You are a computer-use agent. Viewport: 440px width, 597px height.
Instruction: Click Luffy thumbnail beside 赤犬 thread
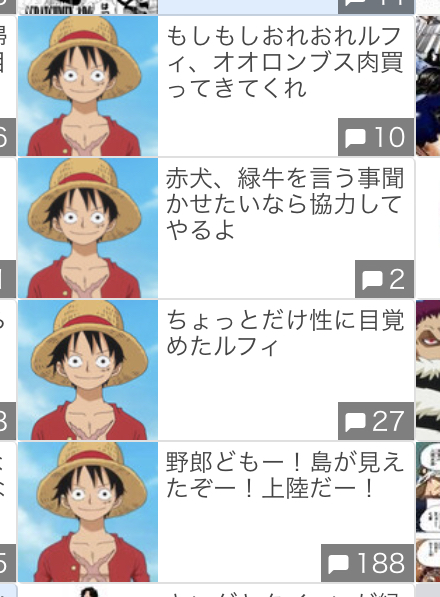click(88, 228)
